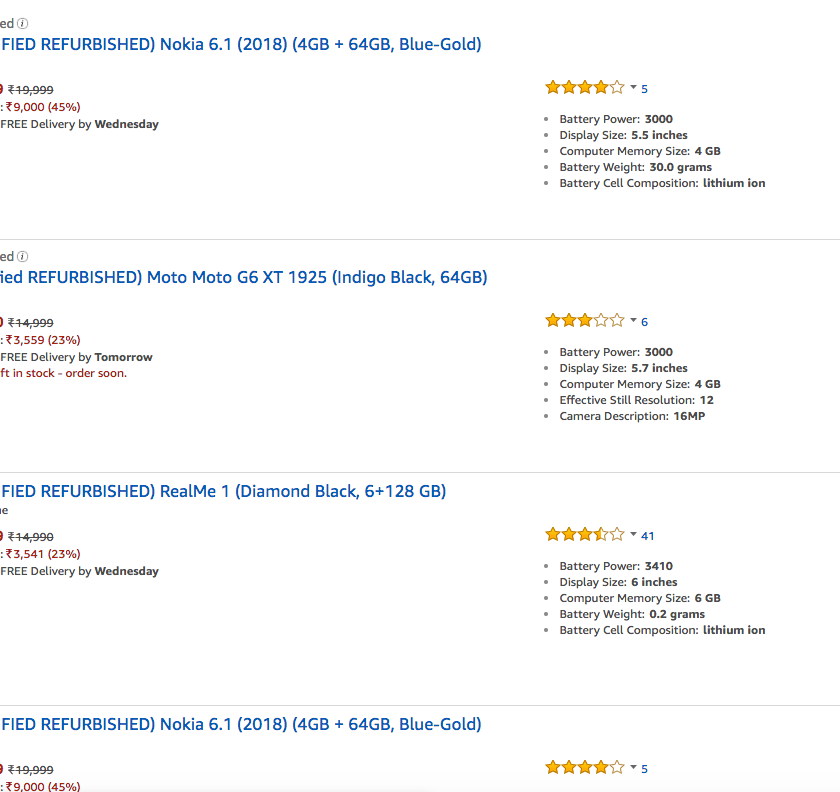The height and width of the screenshot is (792, 840).
Task: Click the ₹3,541 (23%) savings text for RealMe 1
Action: coord(43,554)
